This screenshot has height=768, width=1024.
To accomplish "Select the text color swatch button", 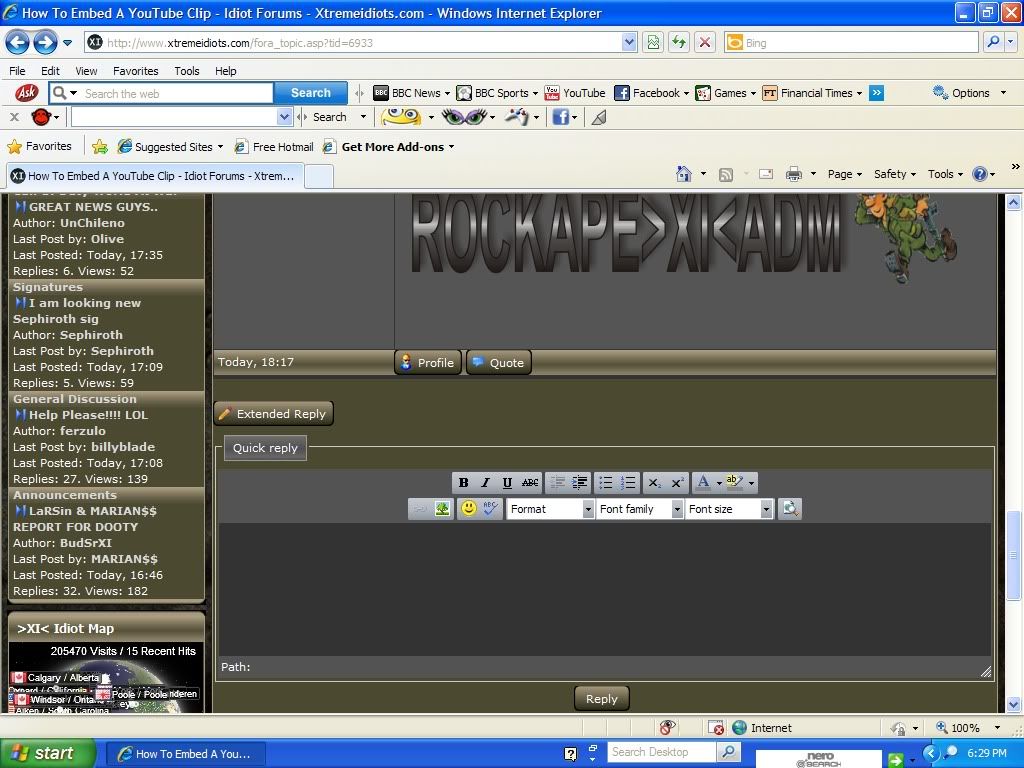I will [x=703, y=483].
